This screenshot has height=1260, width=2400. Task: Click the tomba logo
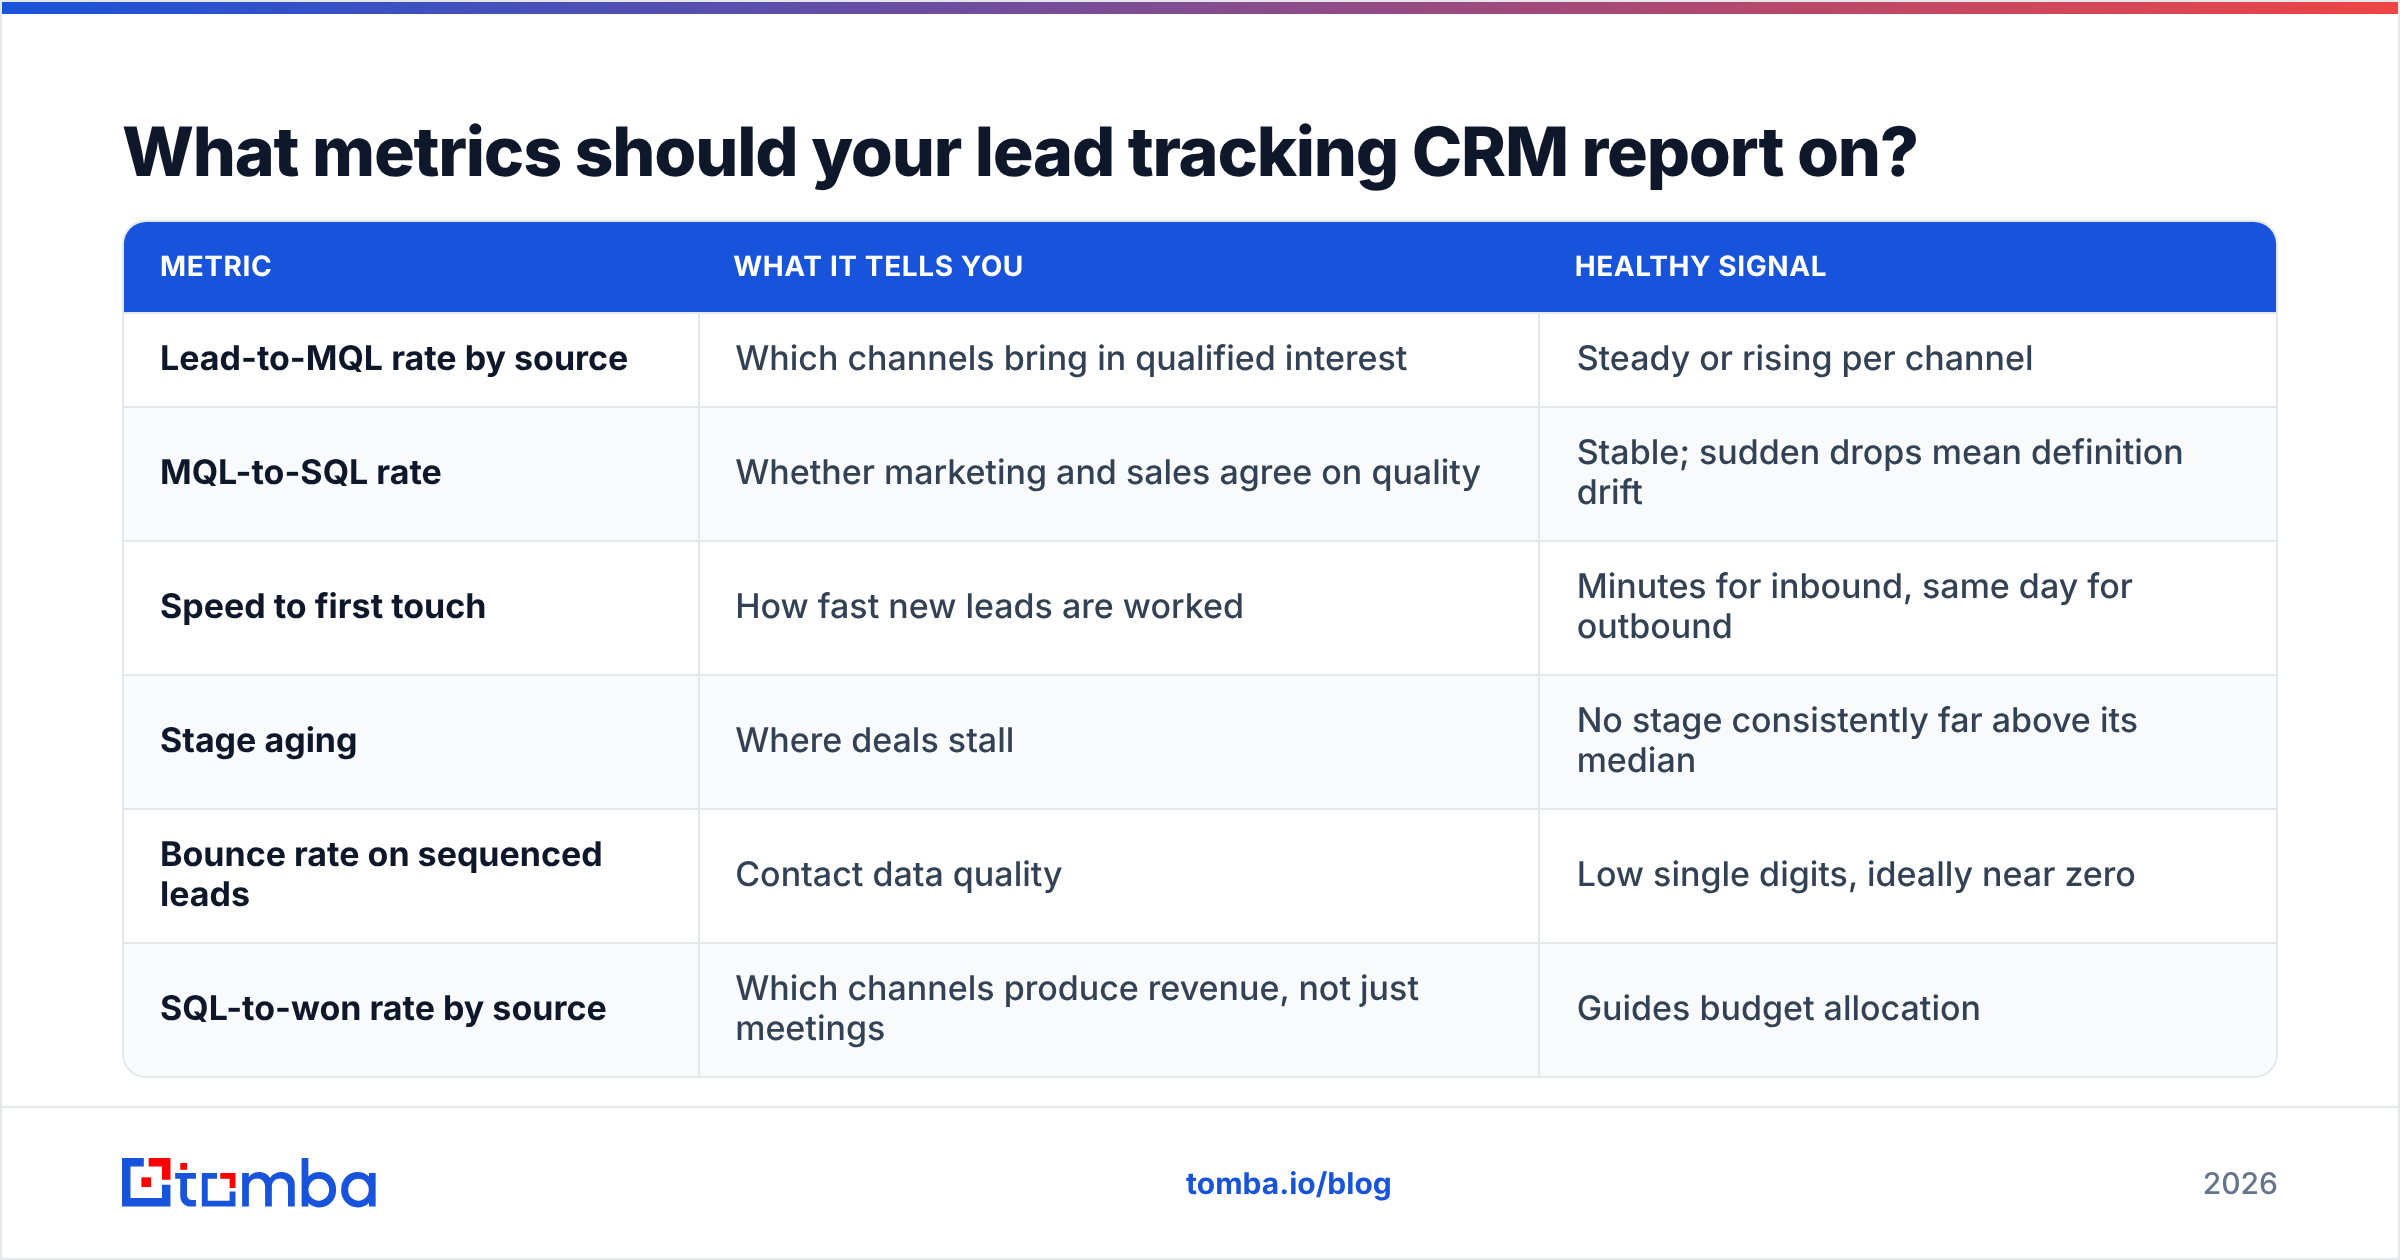click(249, 1183)
